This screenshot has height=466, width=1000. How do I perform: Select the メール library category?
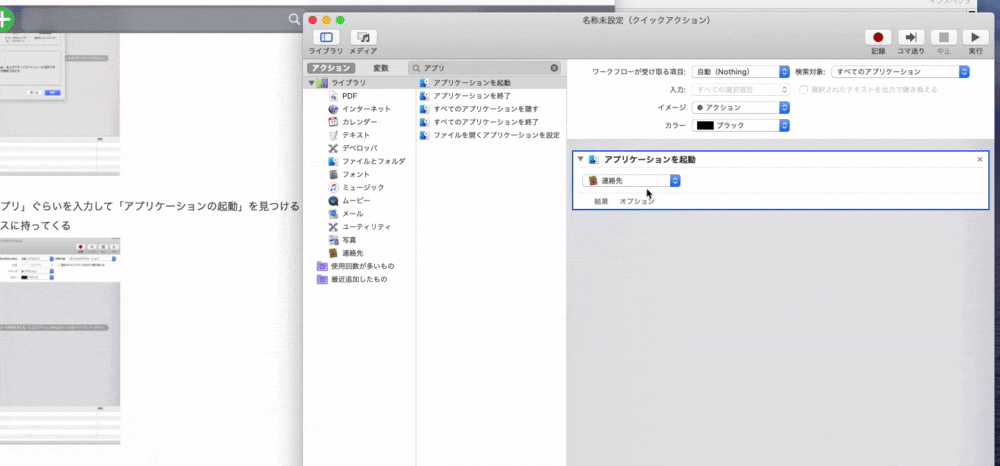pos(345,214)
